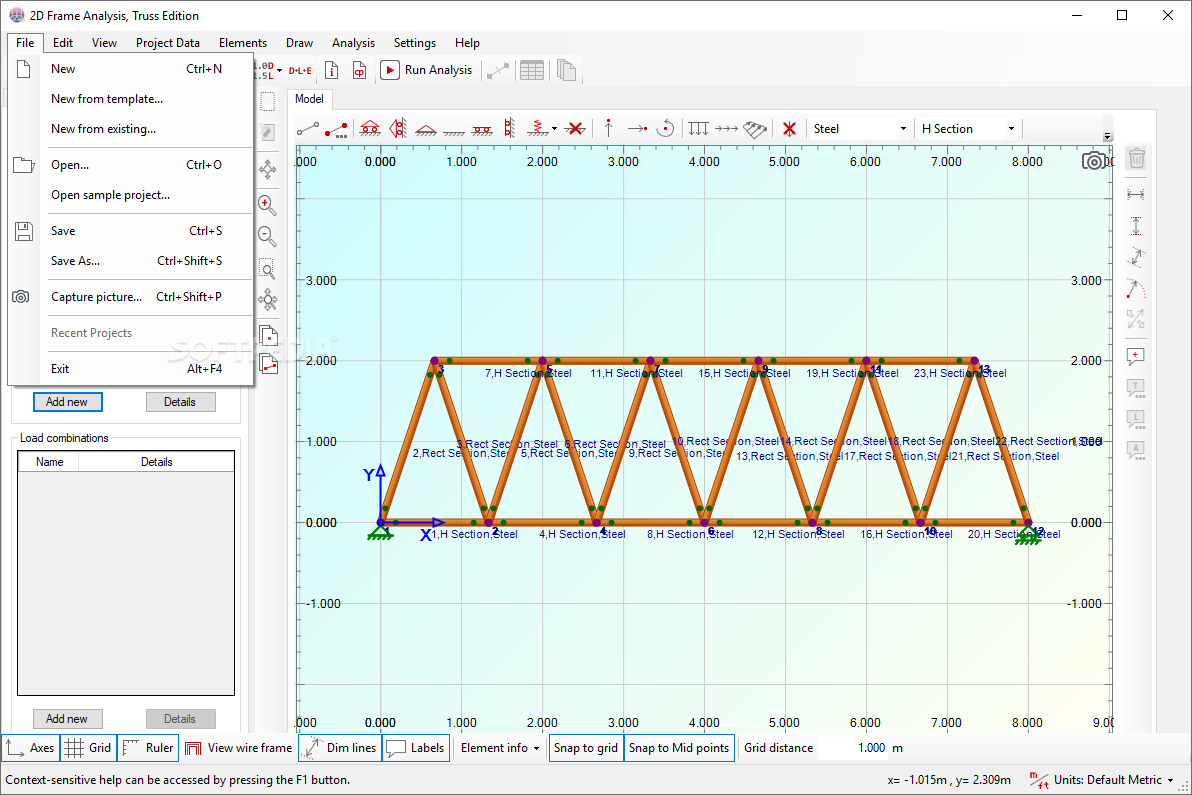Choose New from template in File menu

(x=107, y=99)
